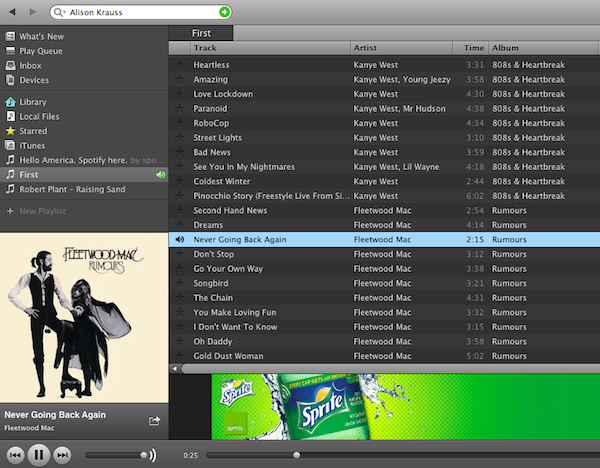Viewport: 600px width, 468px height.
Task: Skip to the next track
Action: (x=62, y=455)
